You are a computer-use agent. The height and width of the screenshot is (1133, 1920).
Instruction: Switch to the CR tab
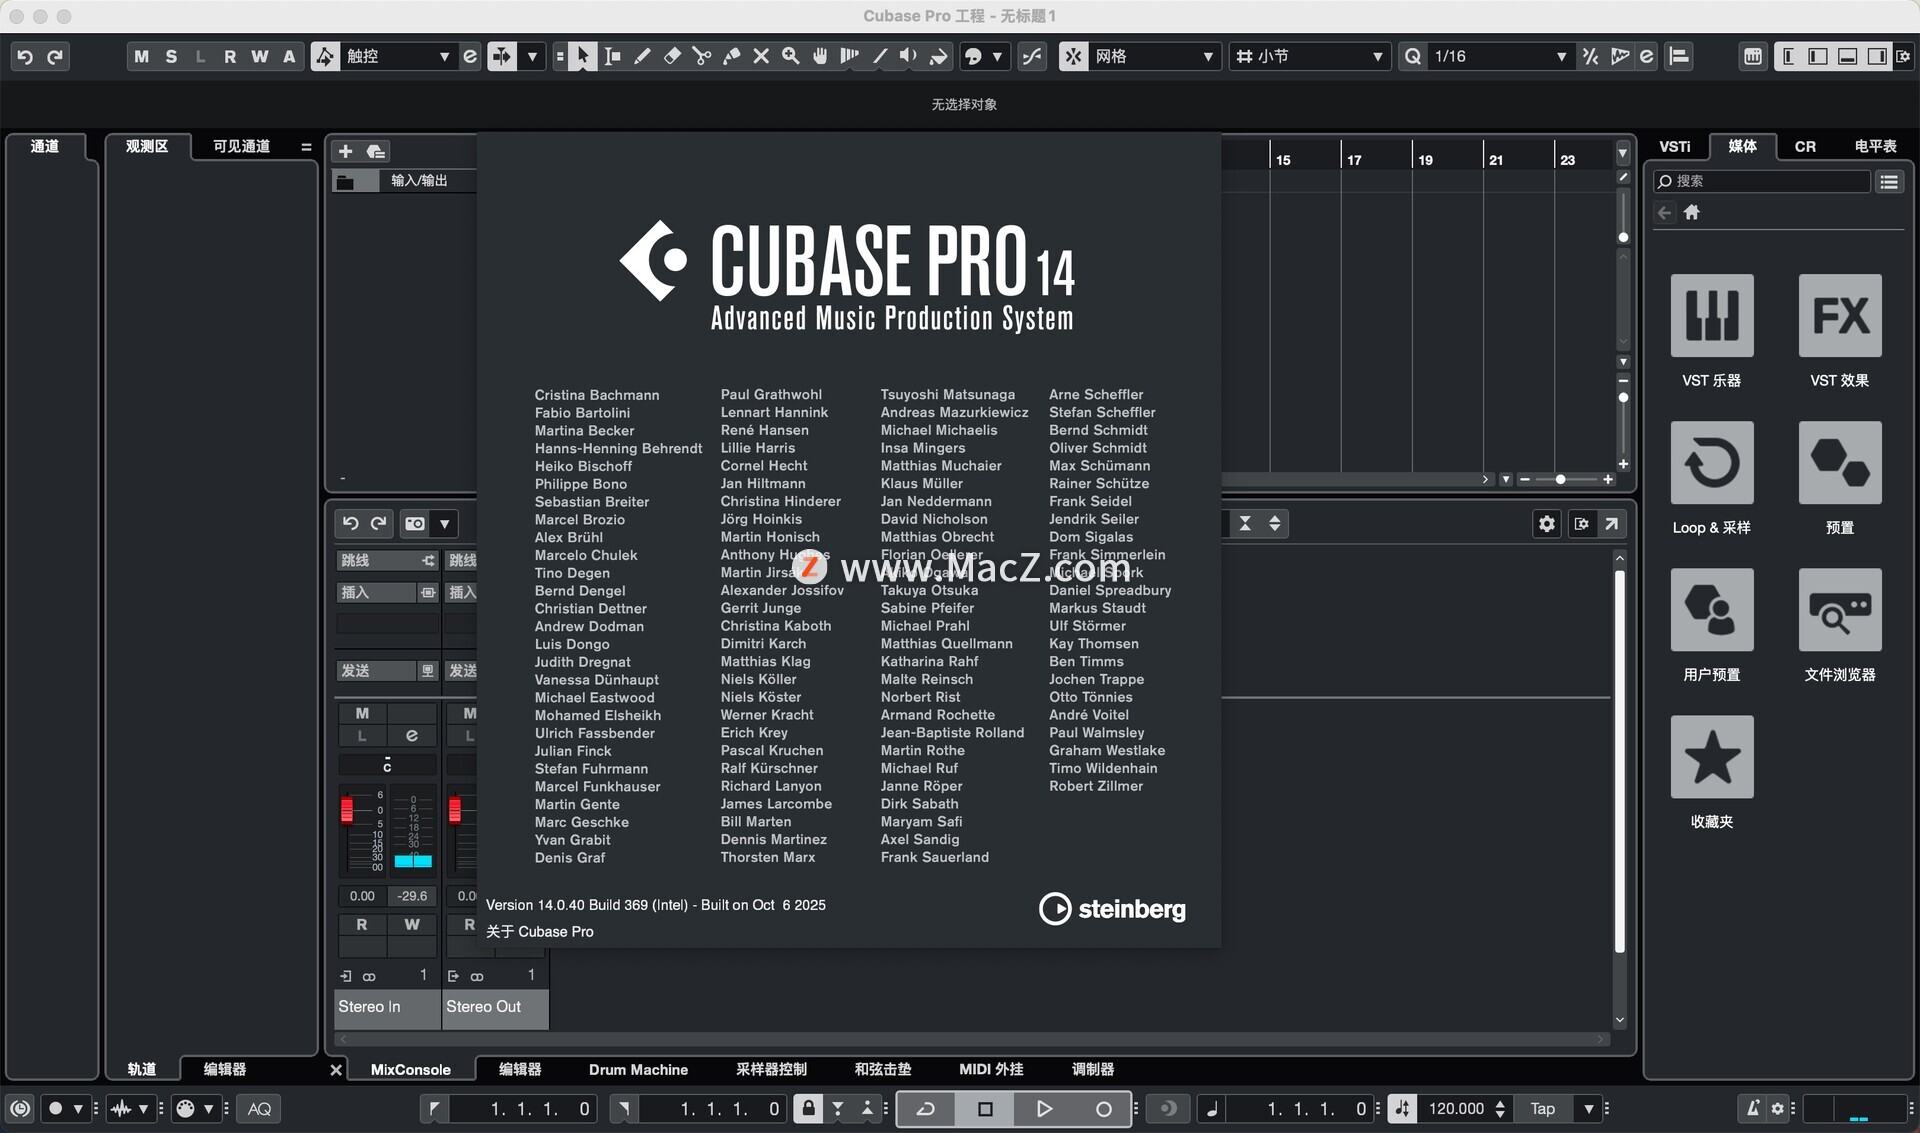tap(1804, 146)
